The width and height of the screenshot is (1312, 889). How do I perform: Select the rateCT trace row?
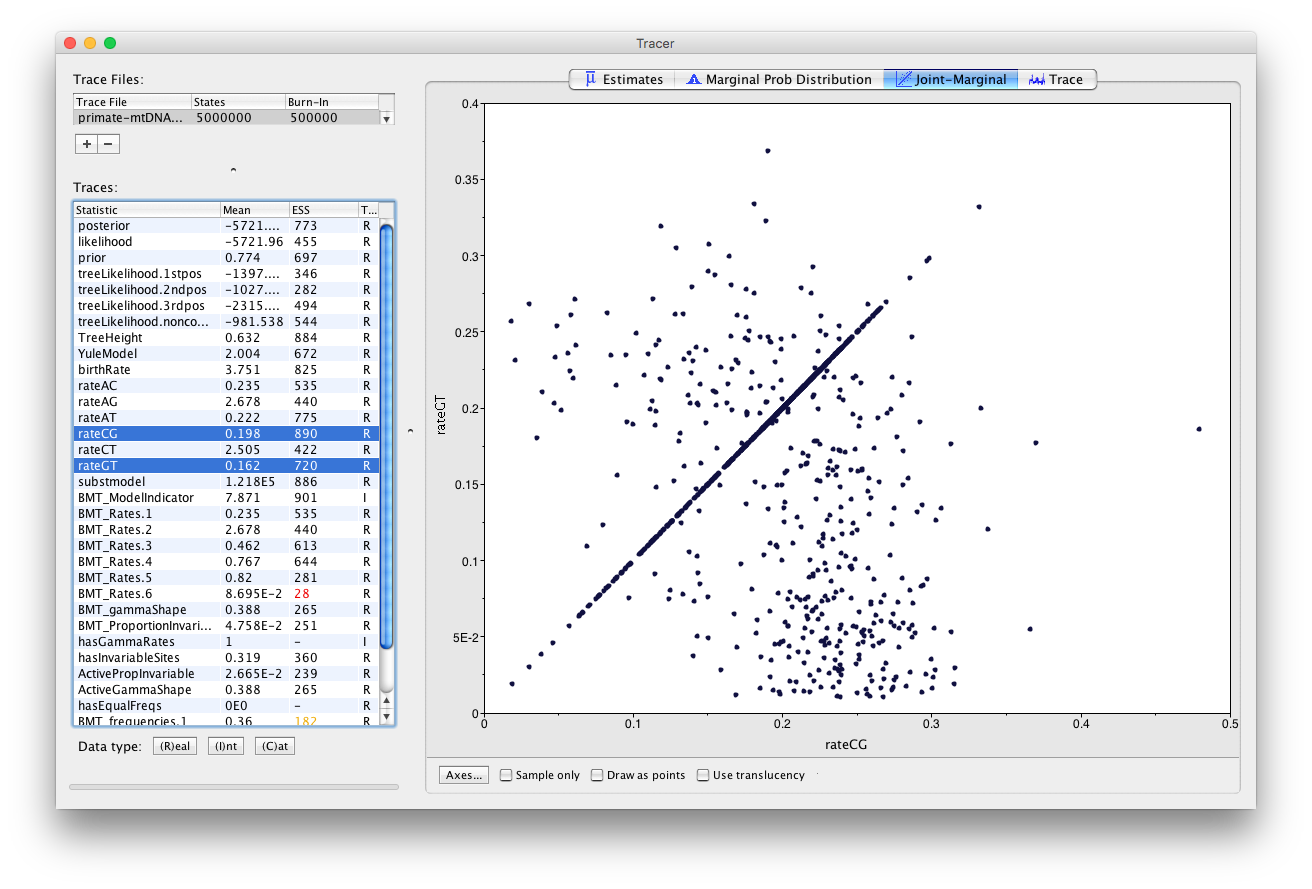point(227,450)
